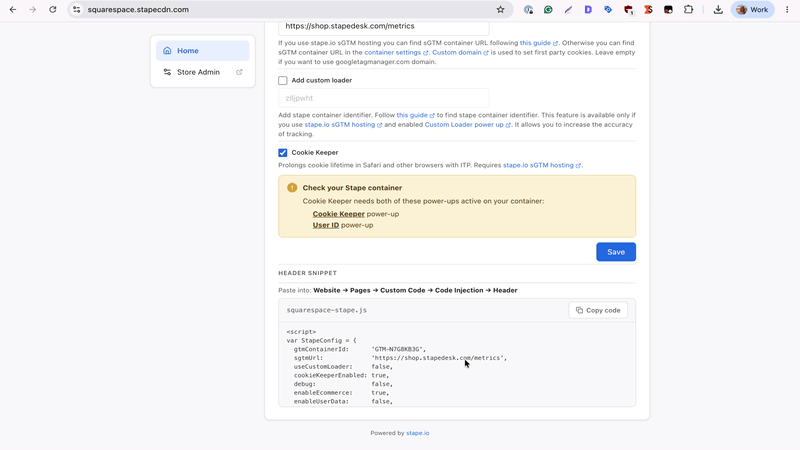Click the Copy code button

(598, 310)
